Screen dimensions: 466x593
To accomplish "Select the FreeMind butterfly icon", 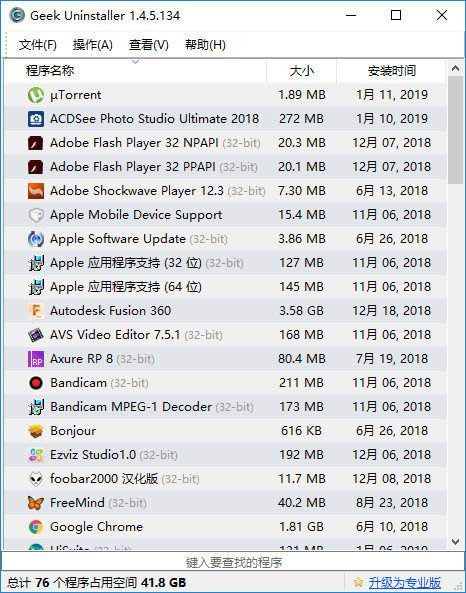I will click(36, 503).
